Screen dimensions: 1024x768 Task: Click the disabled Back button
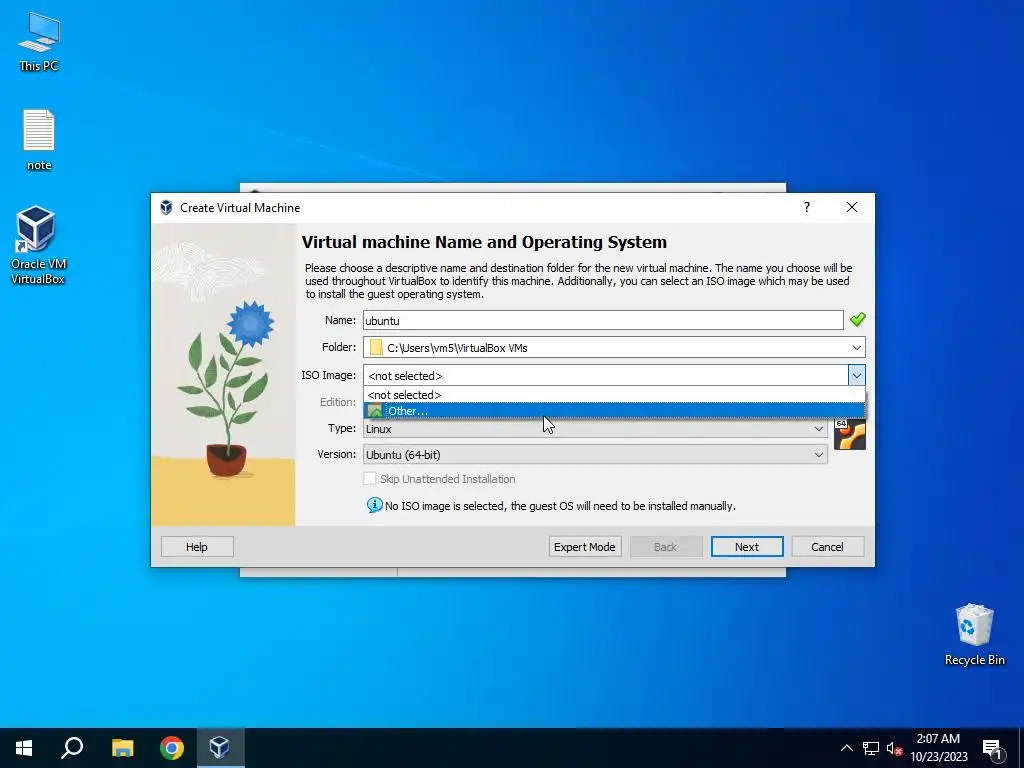pos(665,547)
